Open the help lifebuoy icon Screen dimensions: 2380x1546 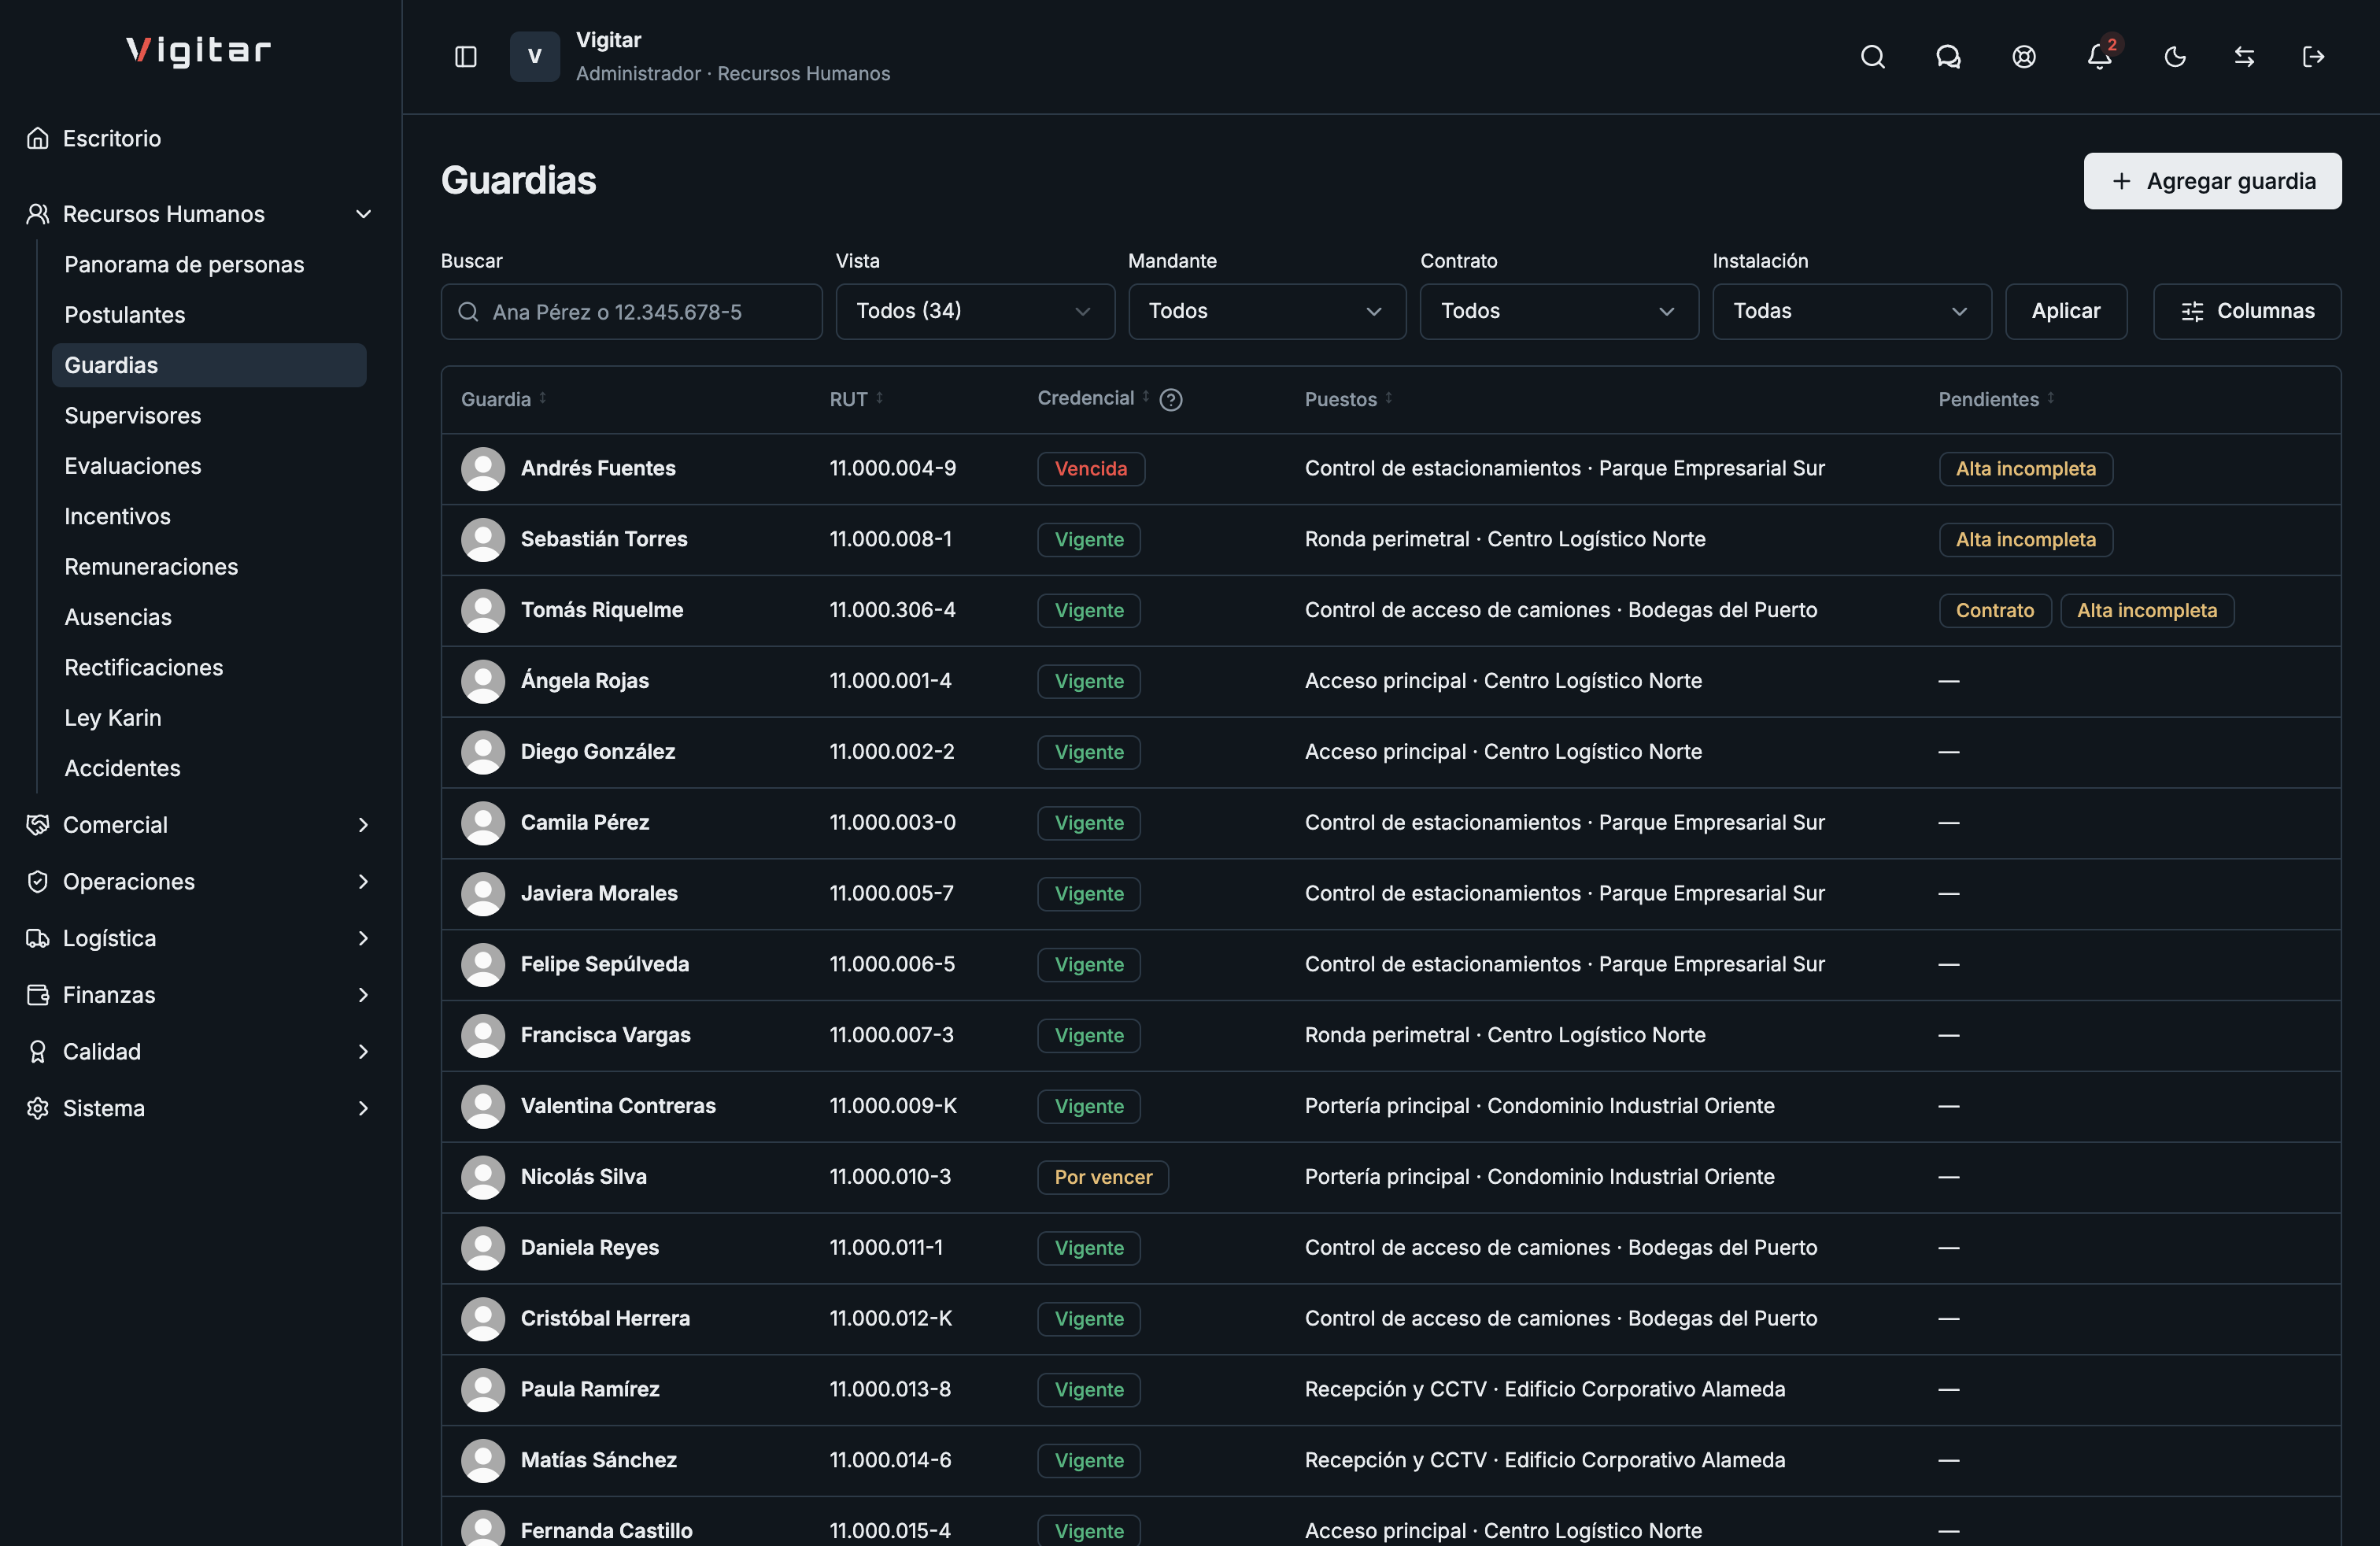(x=2024, y=57)
